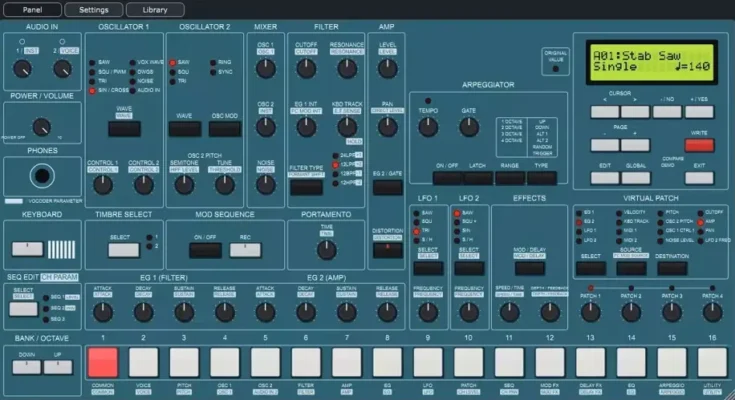
Task: Toggle the Arpeggiator LATCH button
Action: (478, 178)
